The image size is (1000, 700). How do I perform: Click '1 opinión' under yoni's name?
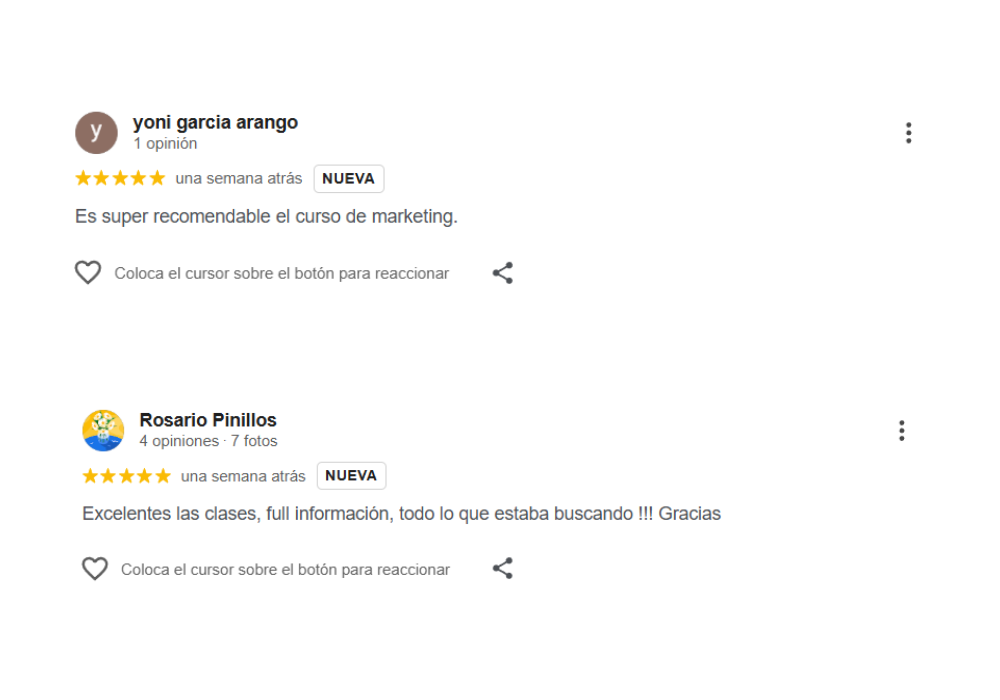pyautogui.click(x=166, y=143)
